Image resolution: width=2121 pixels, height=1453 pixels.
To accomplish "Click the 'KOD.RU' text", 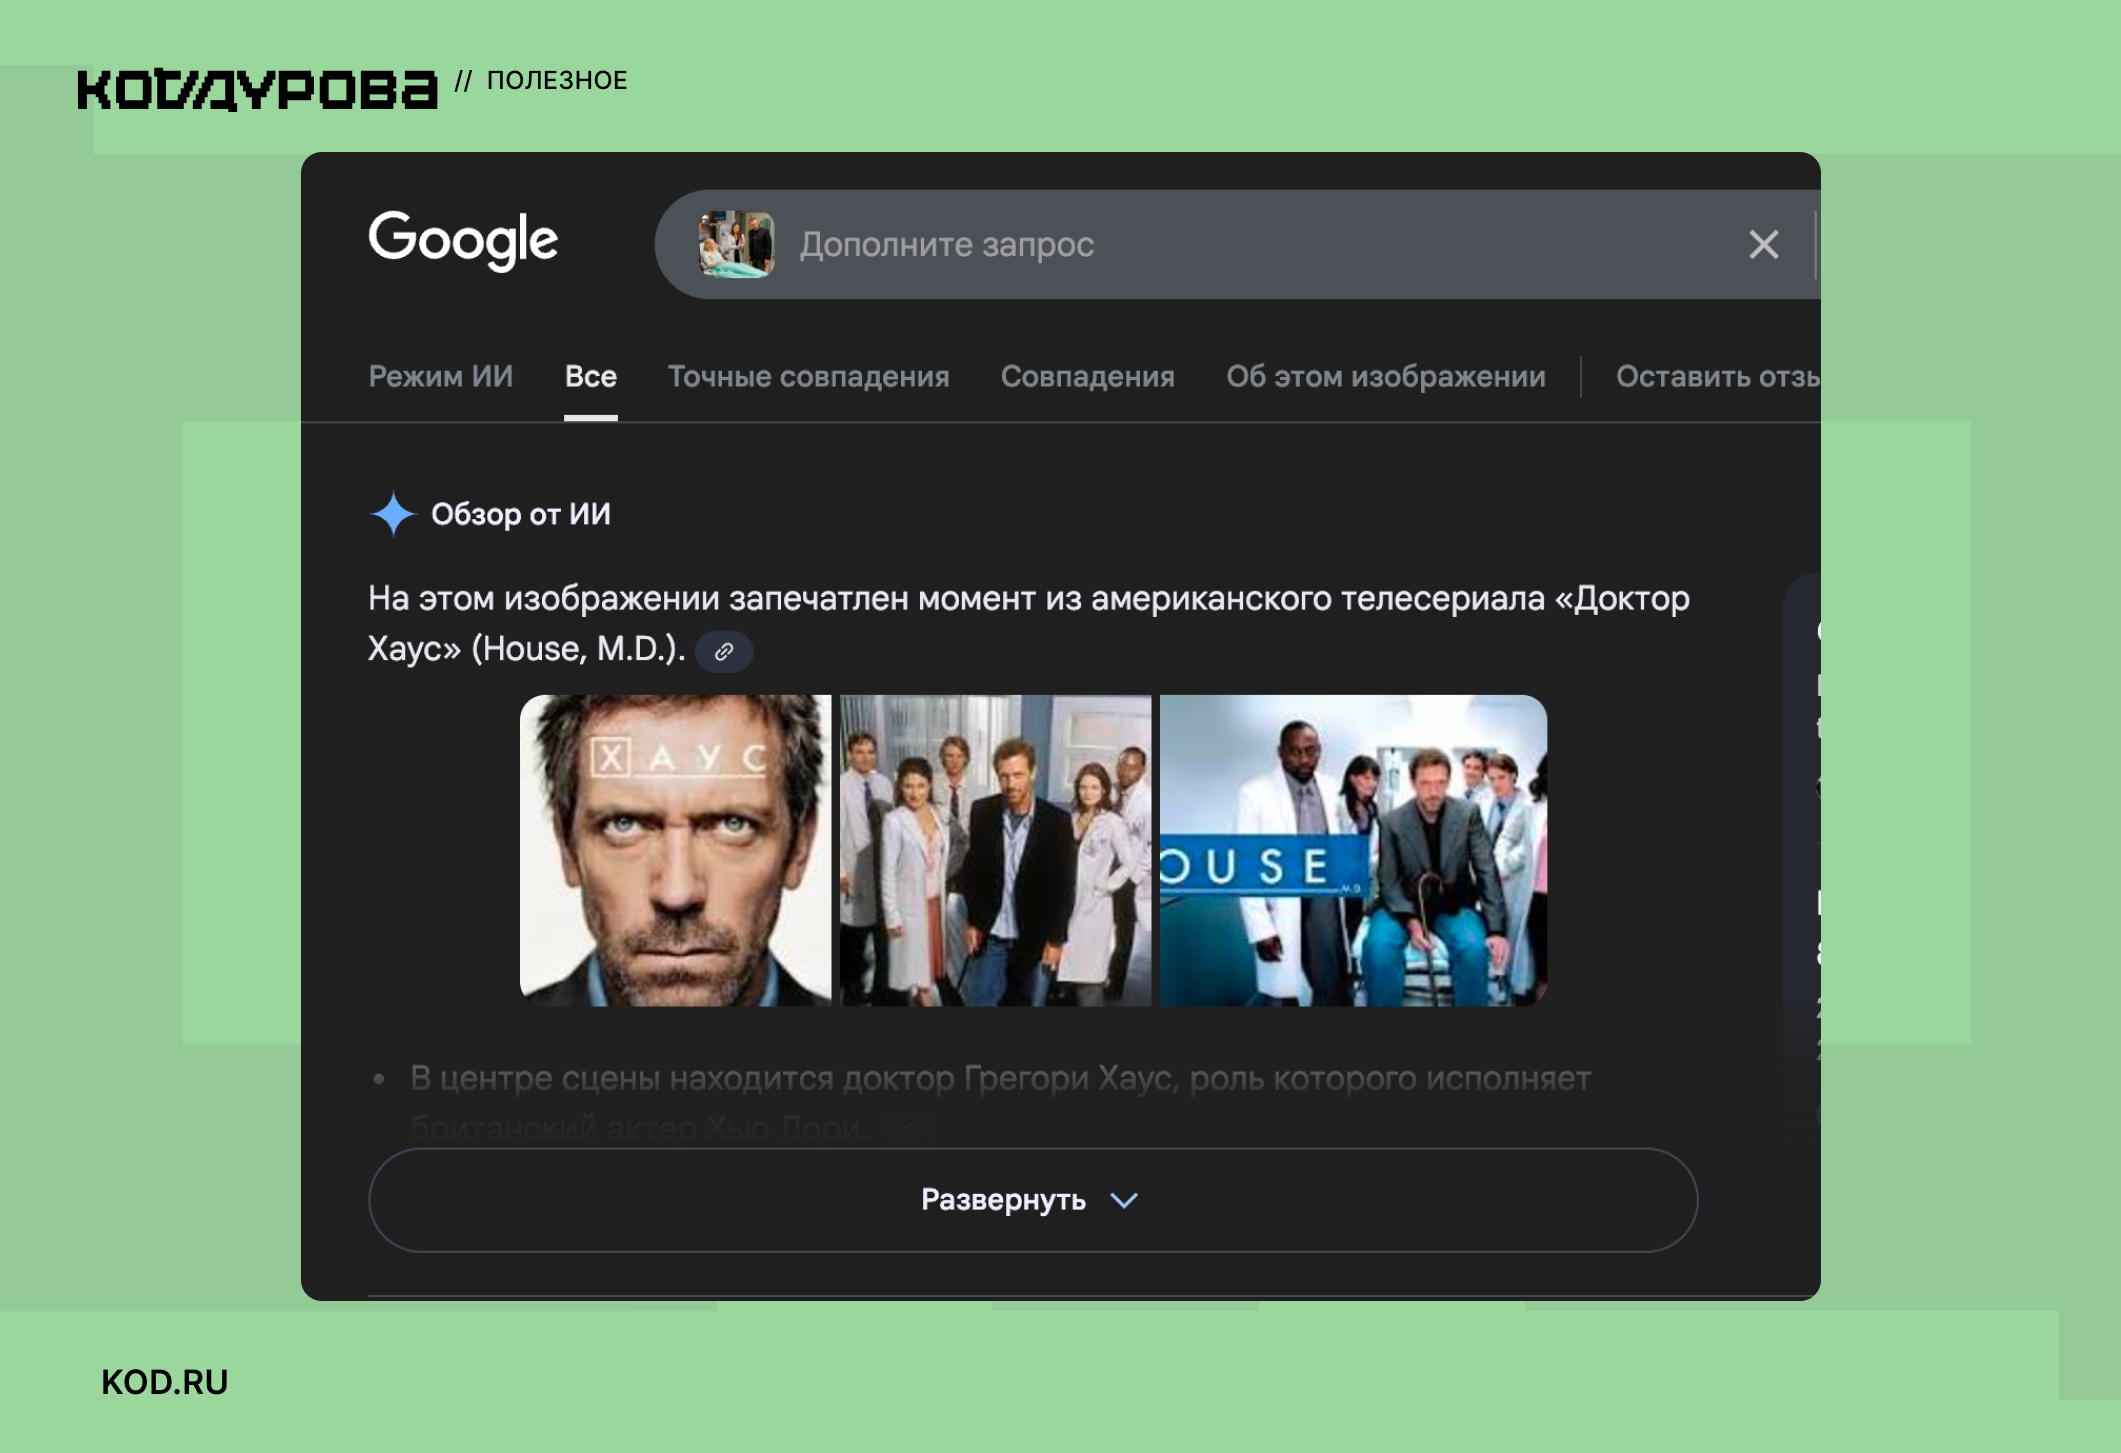I will tap(165, 1382).
